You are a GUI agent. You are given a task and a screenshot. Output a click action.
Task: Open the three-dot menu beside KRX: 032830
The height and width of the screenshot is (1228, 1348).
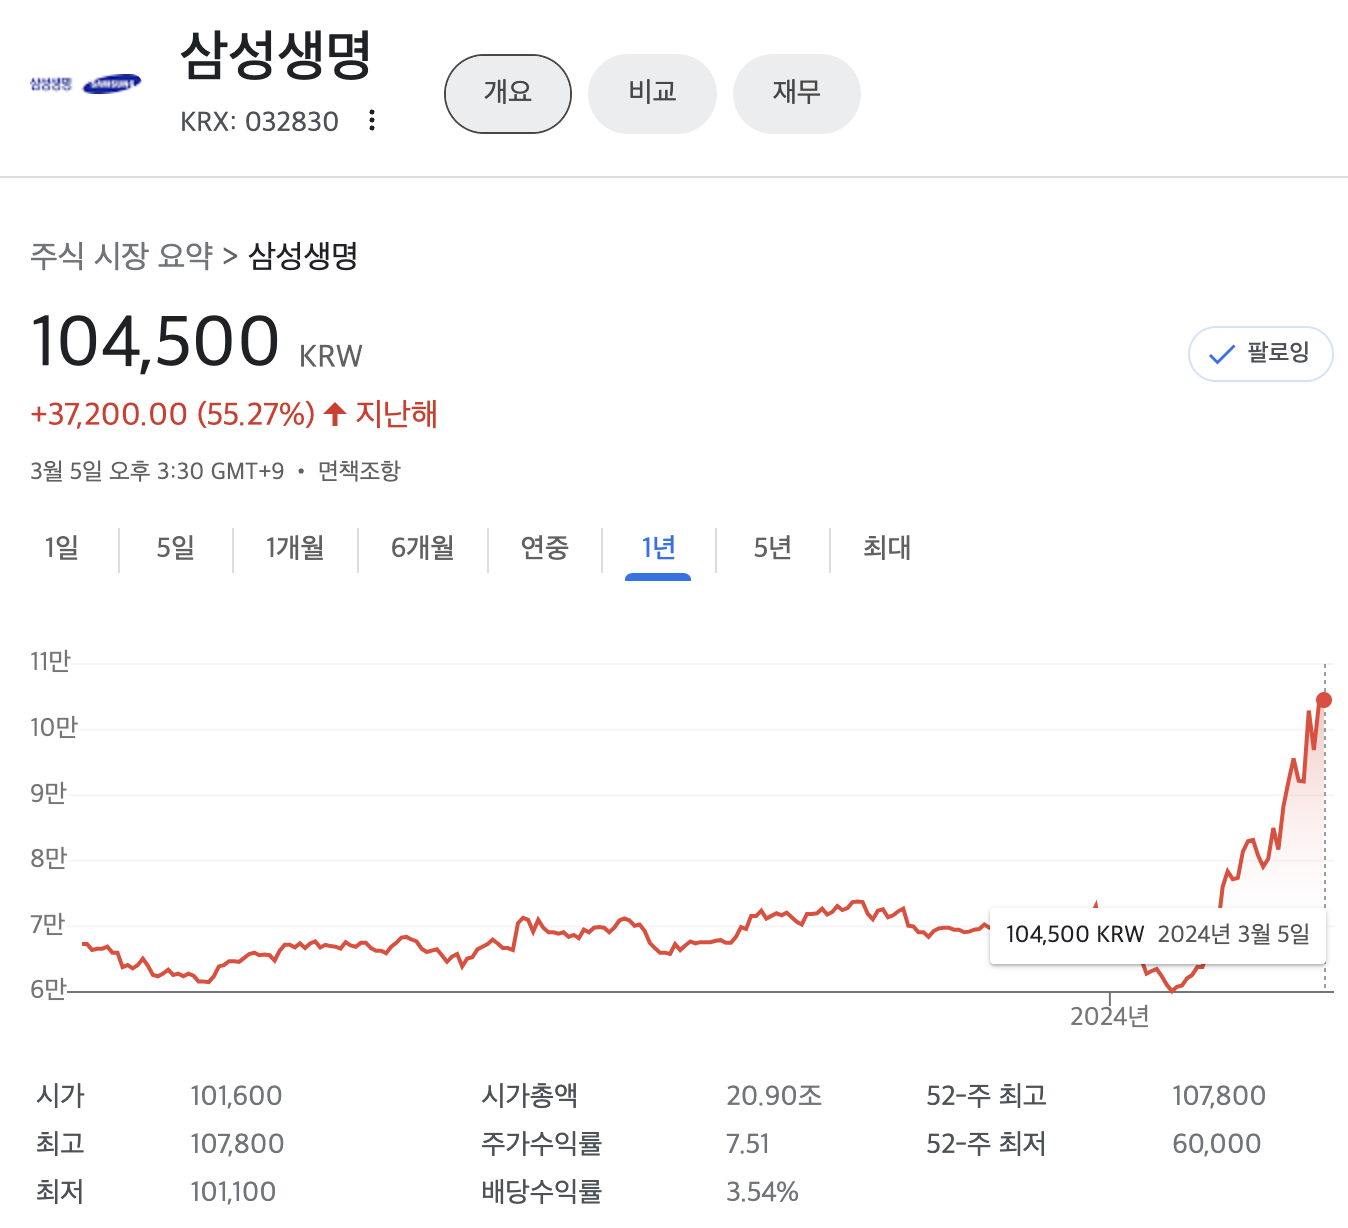372,121
